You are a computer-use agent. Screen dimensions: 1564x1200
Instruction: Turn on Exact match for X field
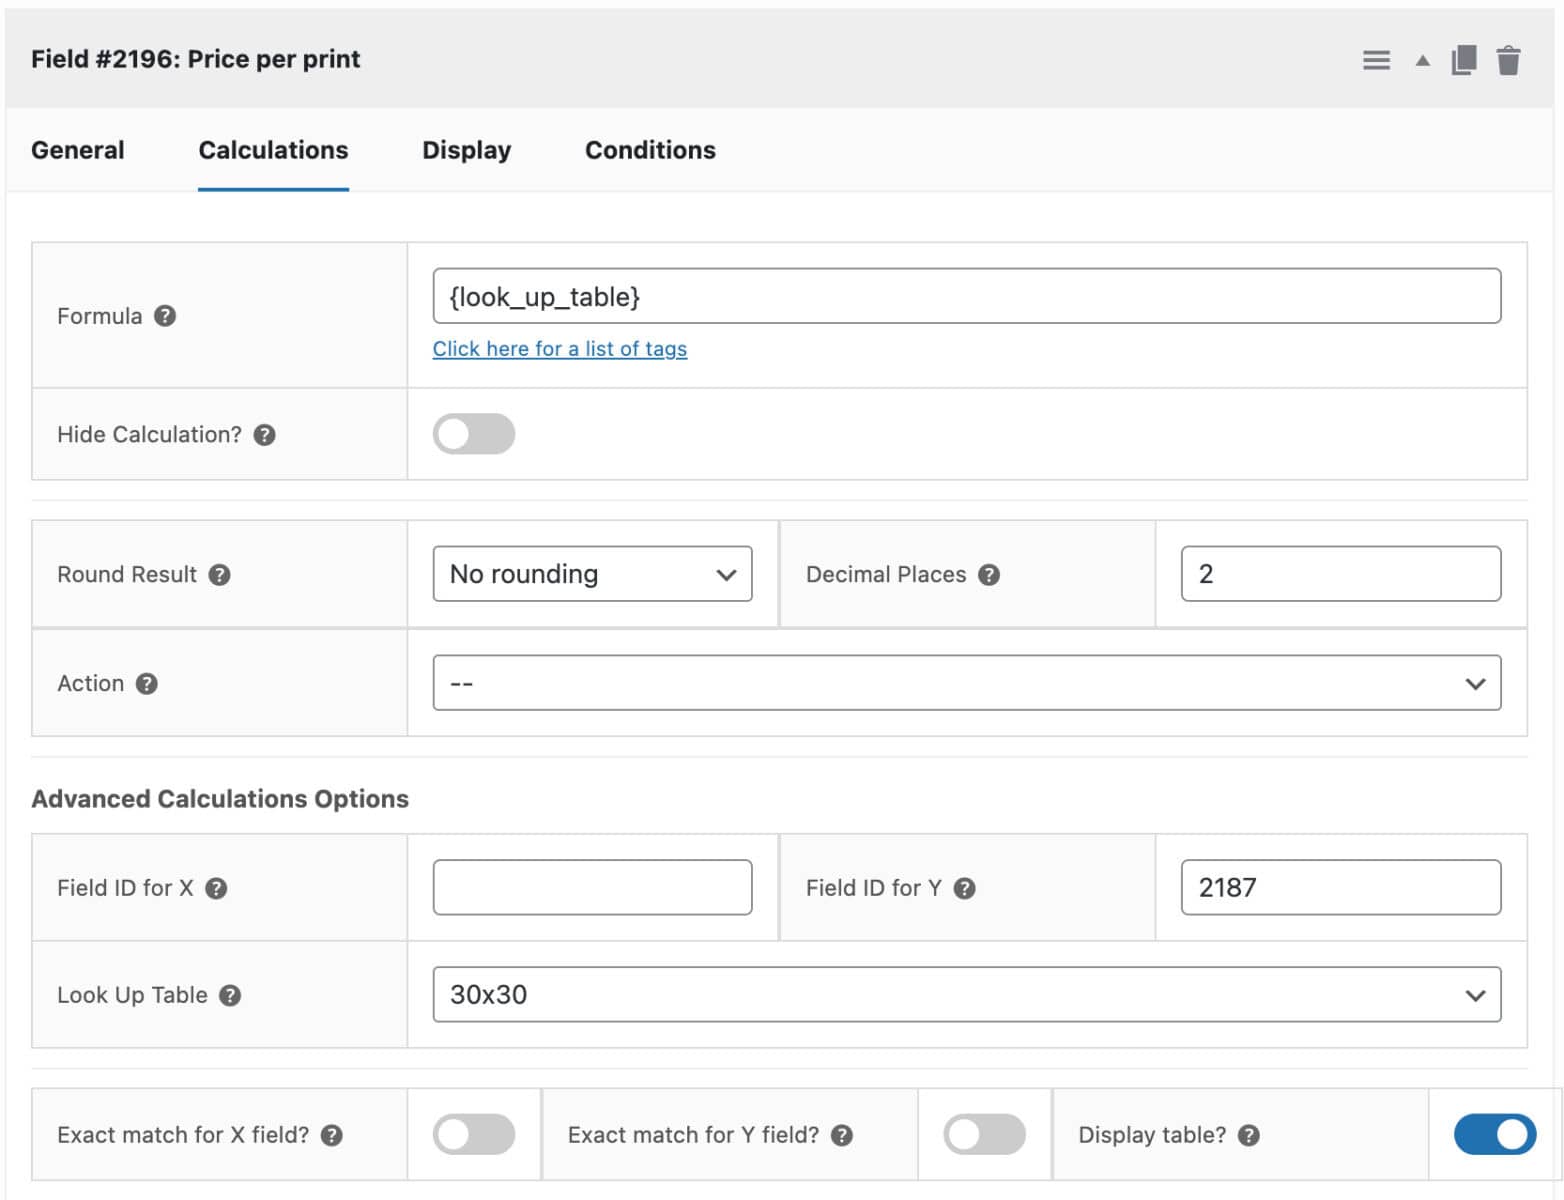475,1134
